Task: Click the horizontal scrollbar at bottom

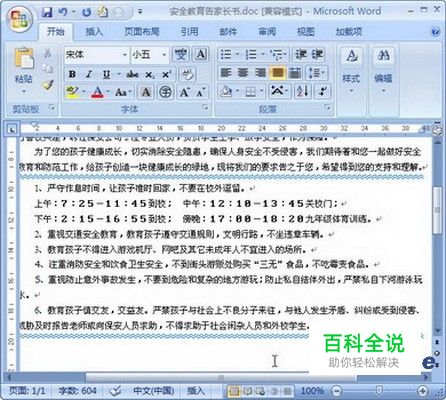Action: tap(221, 378)
